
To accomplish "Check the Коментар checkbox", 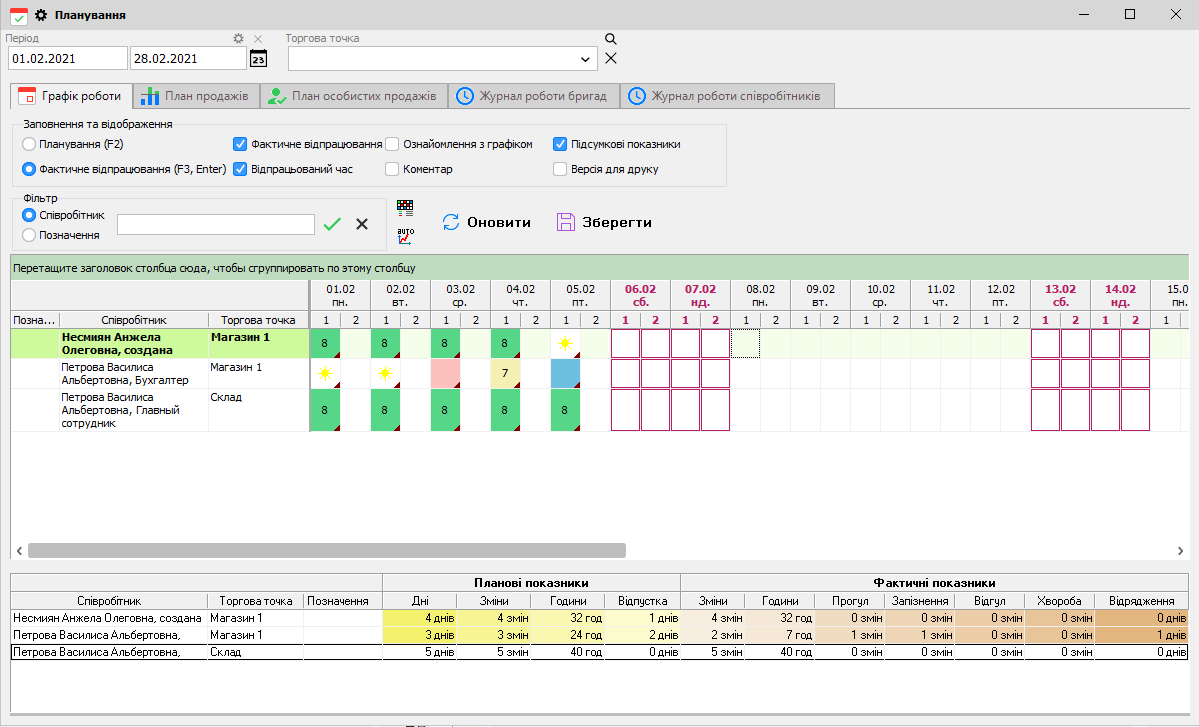I will [x=393, y=169].
